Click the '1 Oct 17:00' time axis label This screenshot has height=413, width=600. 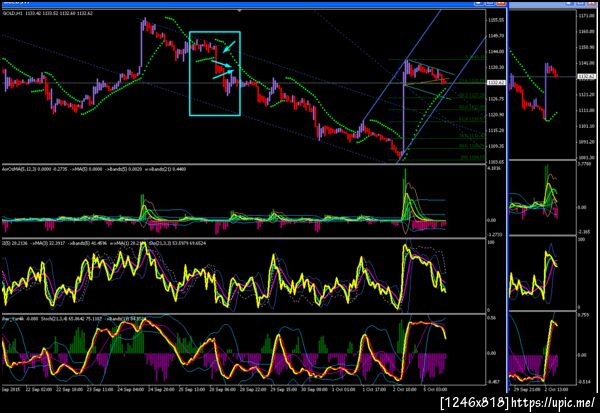[x=374, y=389]
